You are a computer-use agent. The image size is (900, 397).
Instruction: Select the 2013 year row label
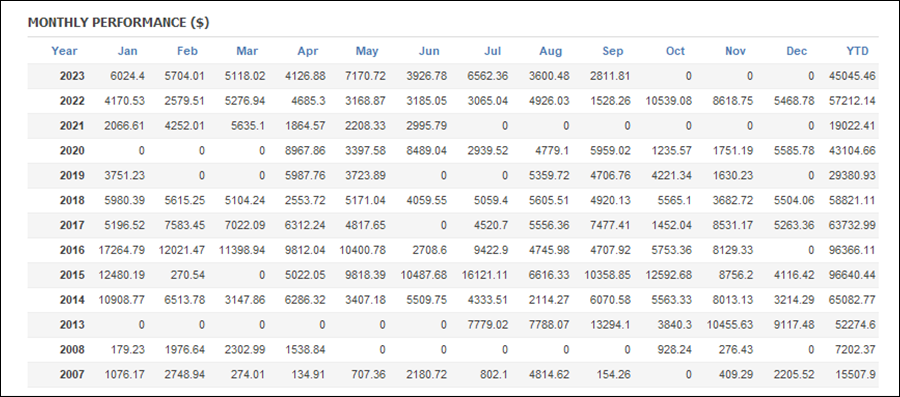[x=72, y=325]
